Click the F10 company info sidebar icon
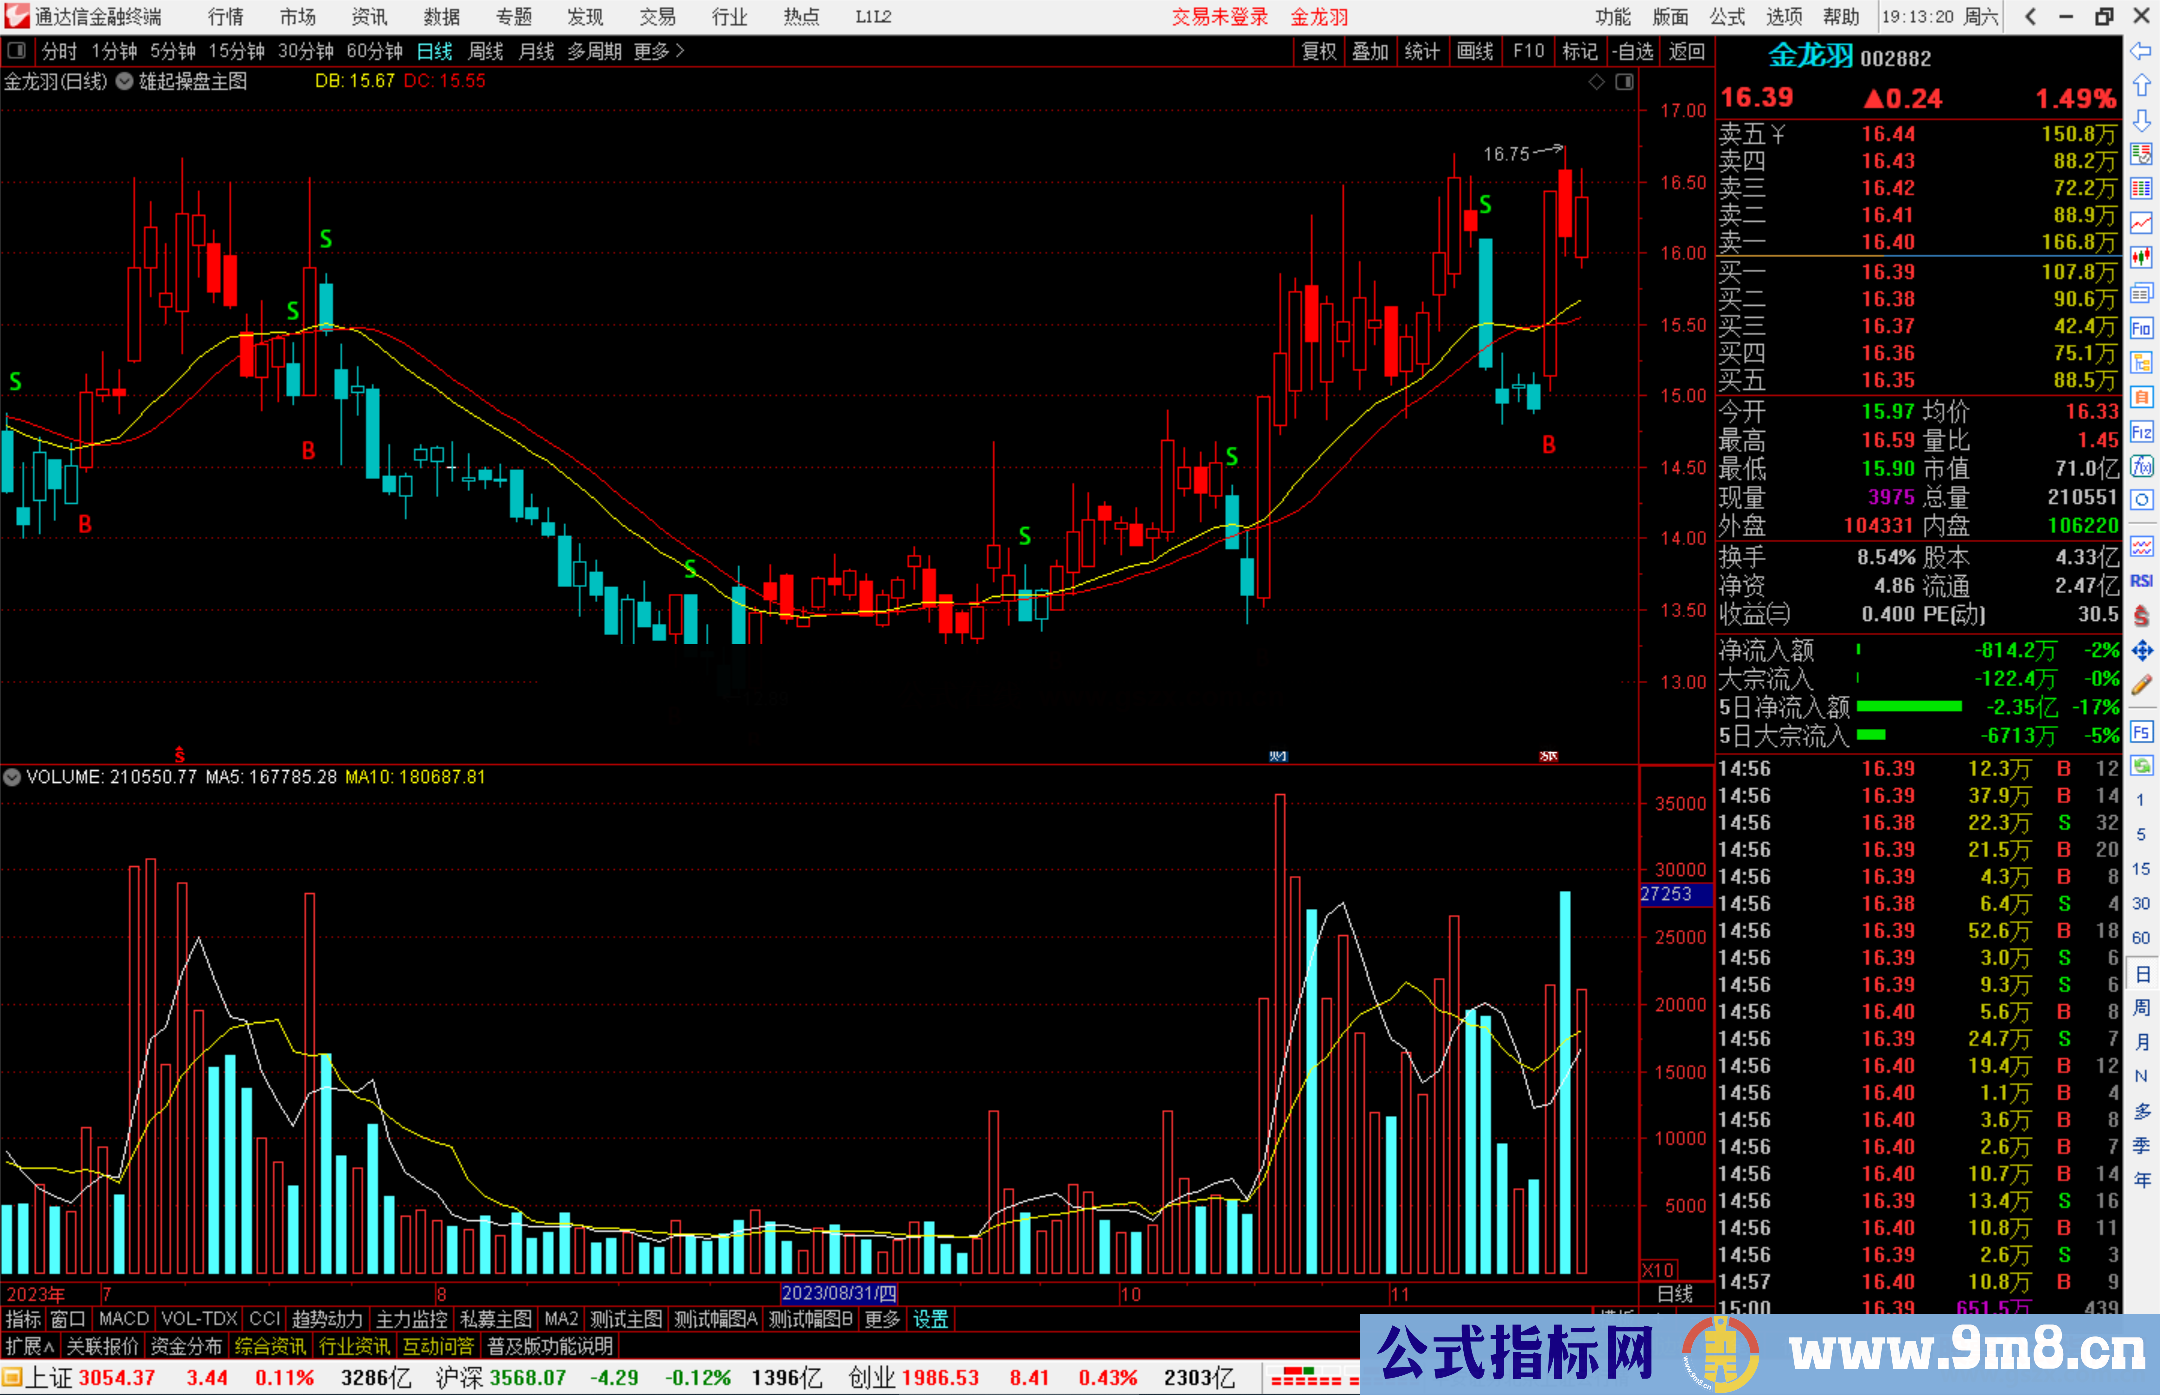 [2141, 328]
